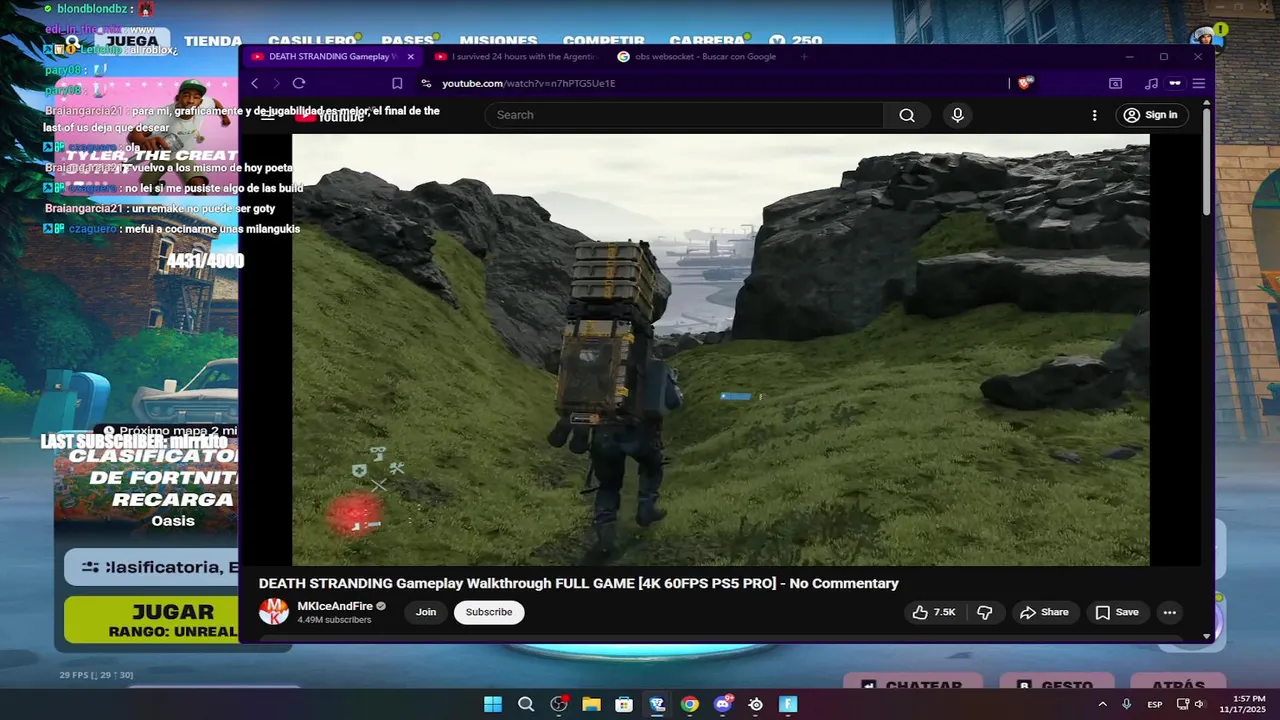Click the video title text

tap(579, 583)
